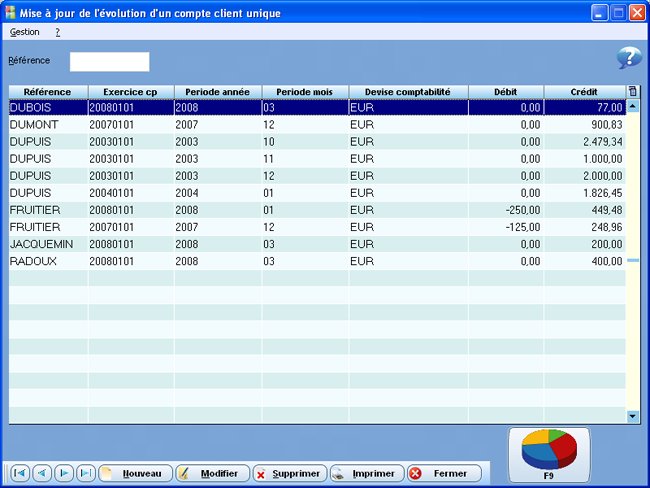Click exercice 20070101 in the DUMONT row
Viewport: 650px width, 488px height.
pyautogui.click(x=112, y=124)
